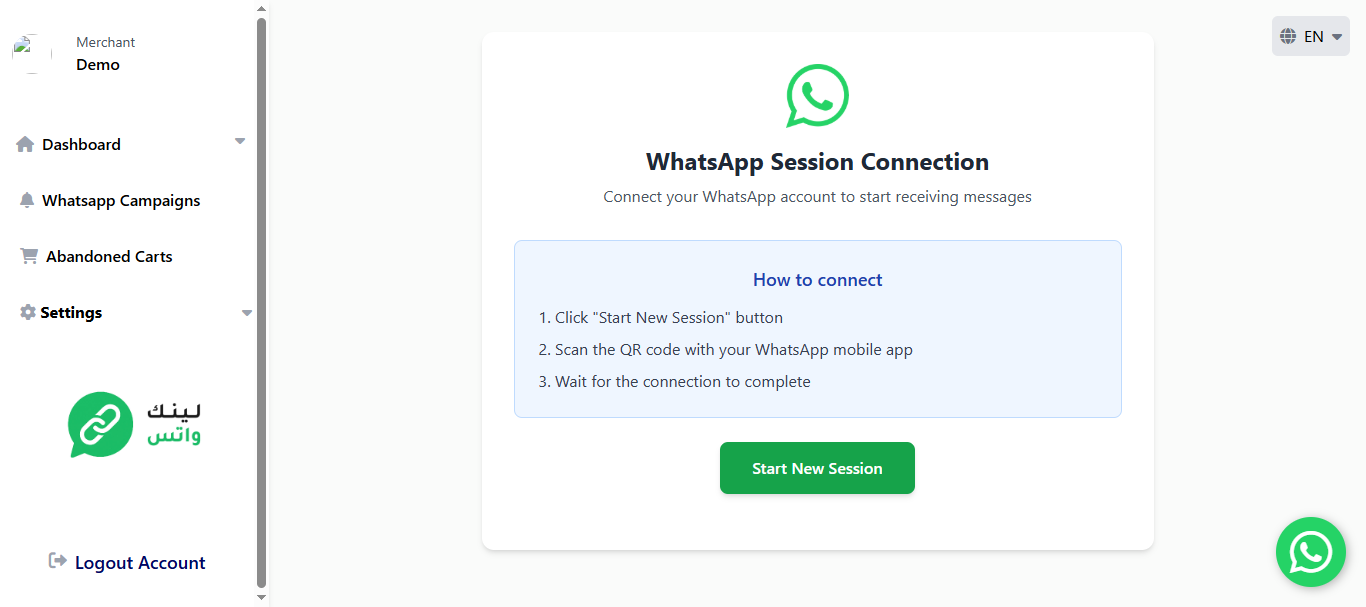
Task: Click the Whatsapp Campaigns bell icon
Action: pos(27,200)
